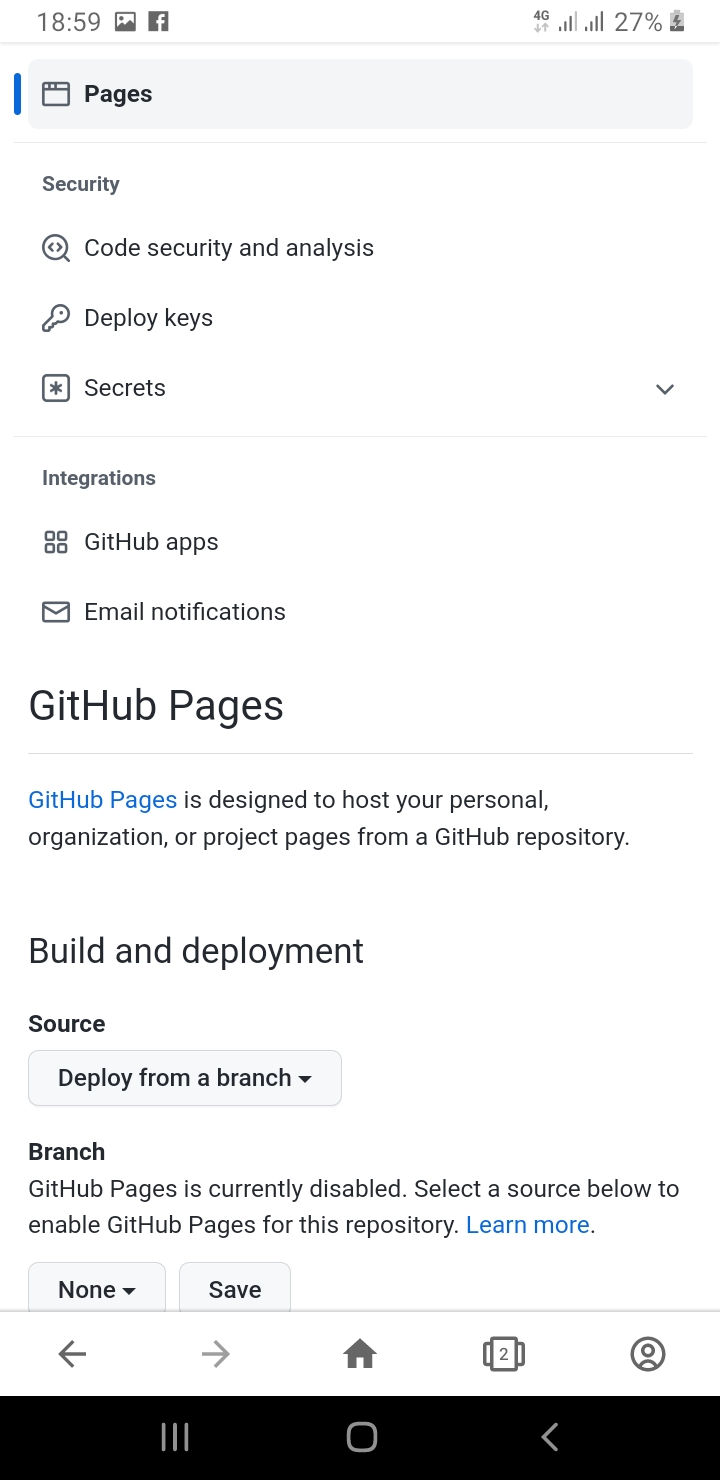Viewport: 720px width, 1480px height.
Task: Tap the Code security shield-search icon
Action: point(56,248)
